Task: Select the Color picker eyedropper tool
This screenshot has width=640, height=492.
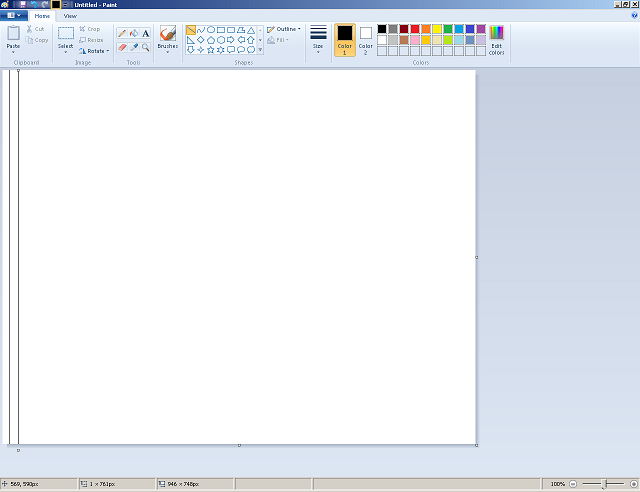Action: 134,47
